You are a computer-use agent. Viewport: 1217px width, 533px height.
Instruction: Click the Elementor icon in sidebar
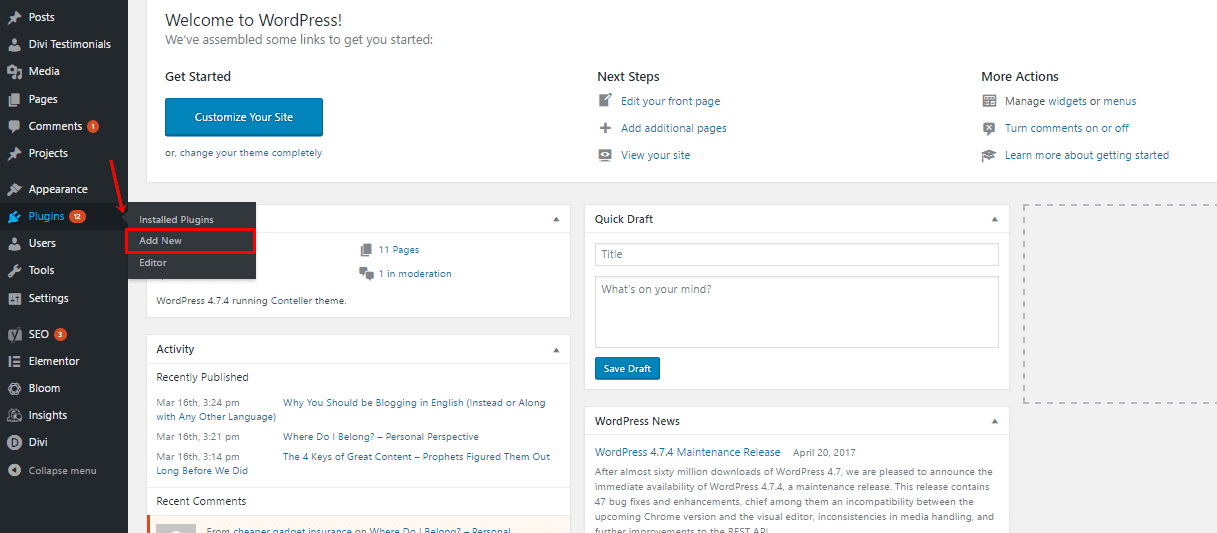coord(14,361)
